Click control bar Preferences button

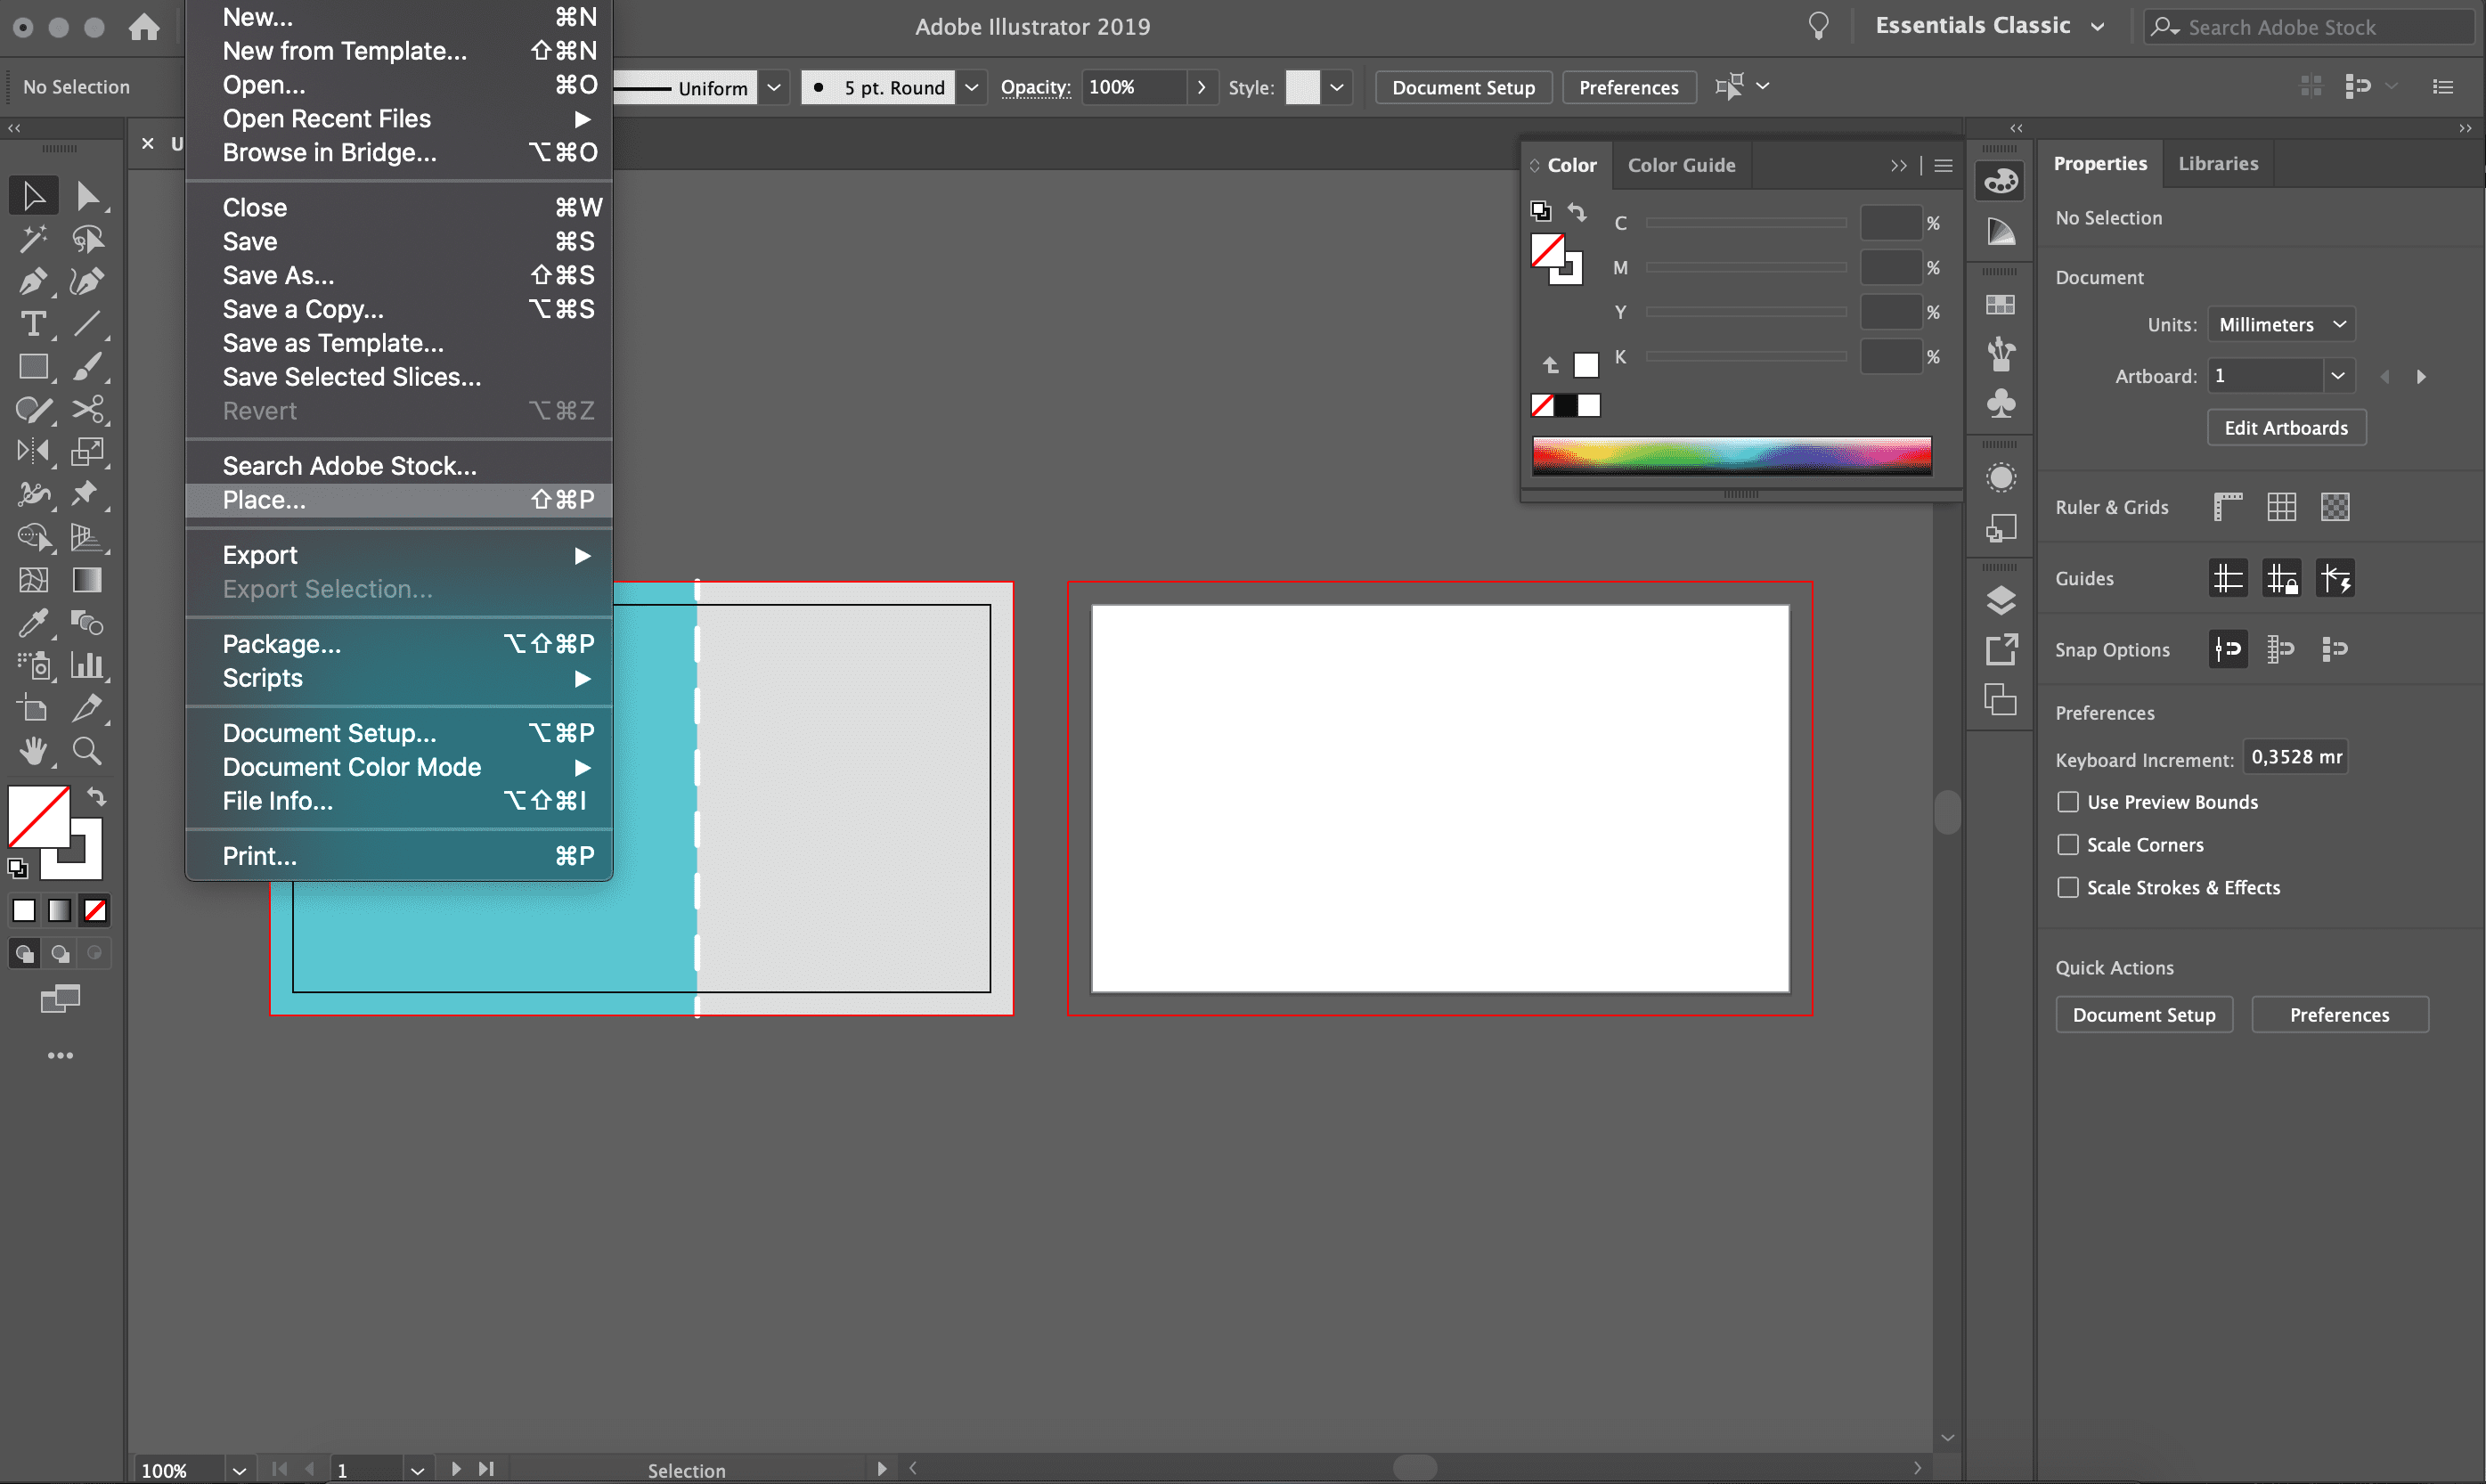pos(1628,87)
